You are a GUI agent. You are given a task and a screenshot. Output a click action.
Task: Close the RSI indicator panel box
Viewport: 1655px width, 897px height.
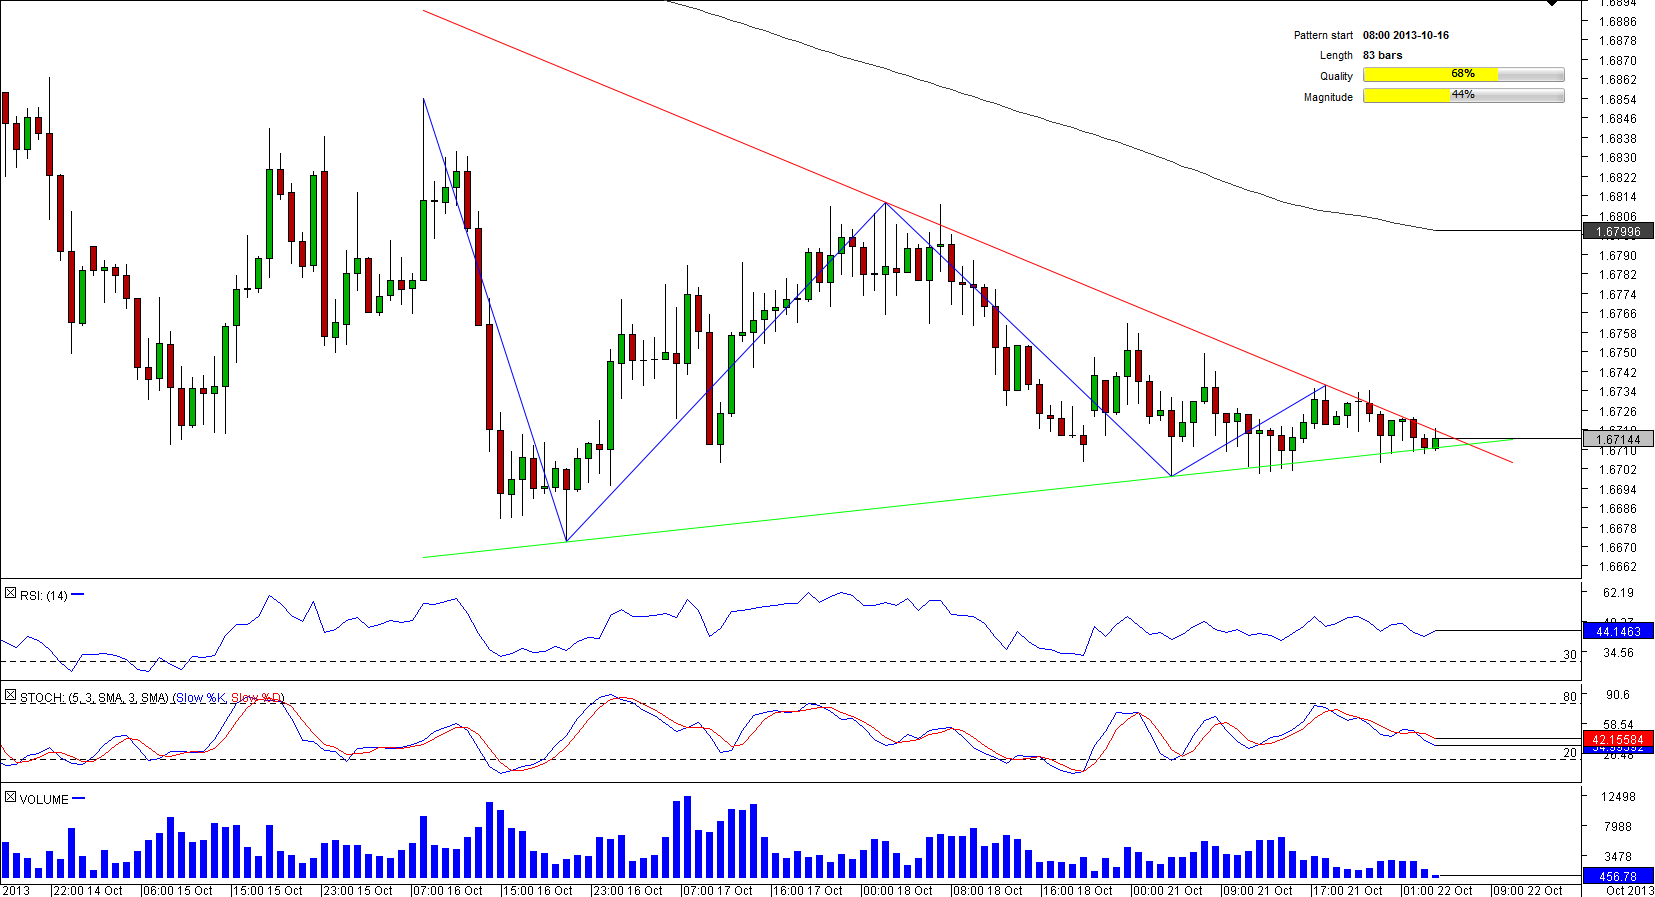(10, 594)
